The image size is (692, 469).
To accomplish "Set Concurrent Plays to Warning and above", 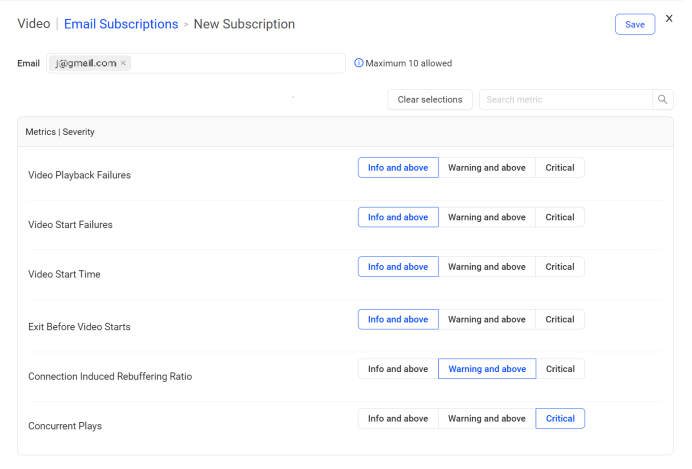I will 486,418.
